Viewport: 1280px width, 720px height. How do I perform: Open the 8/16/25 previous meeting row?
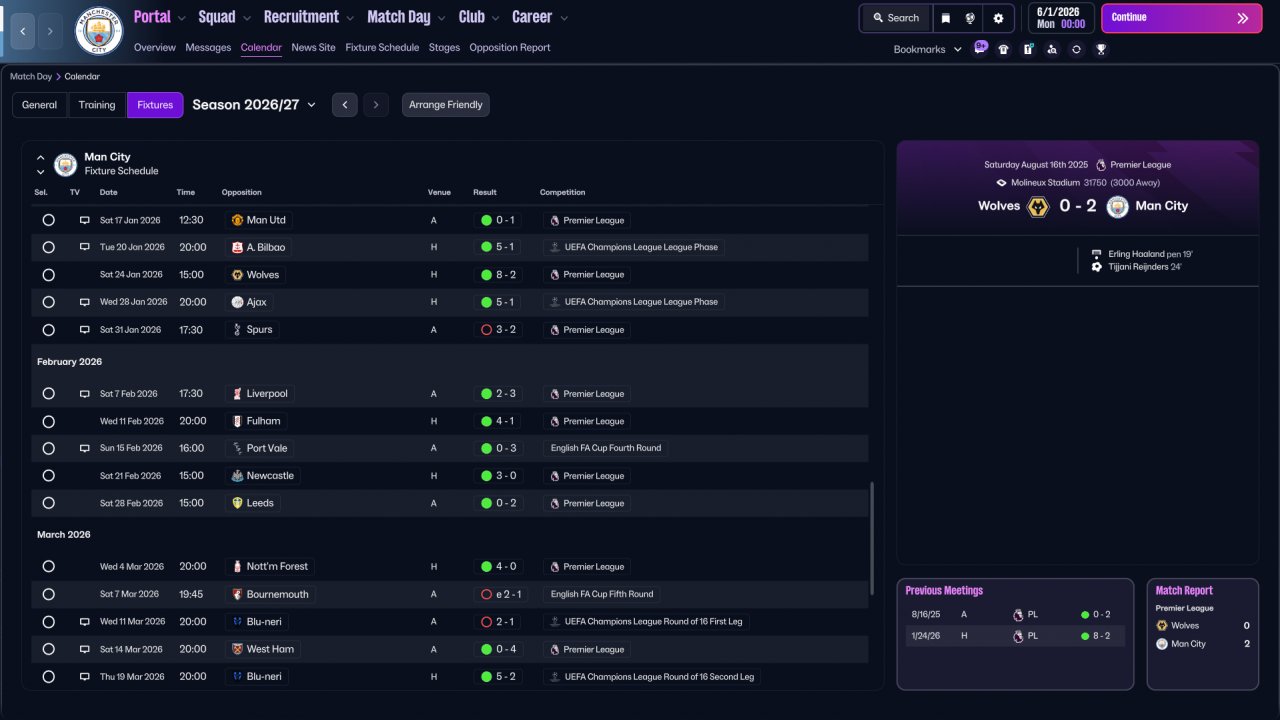(1015, 615)
